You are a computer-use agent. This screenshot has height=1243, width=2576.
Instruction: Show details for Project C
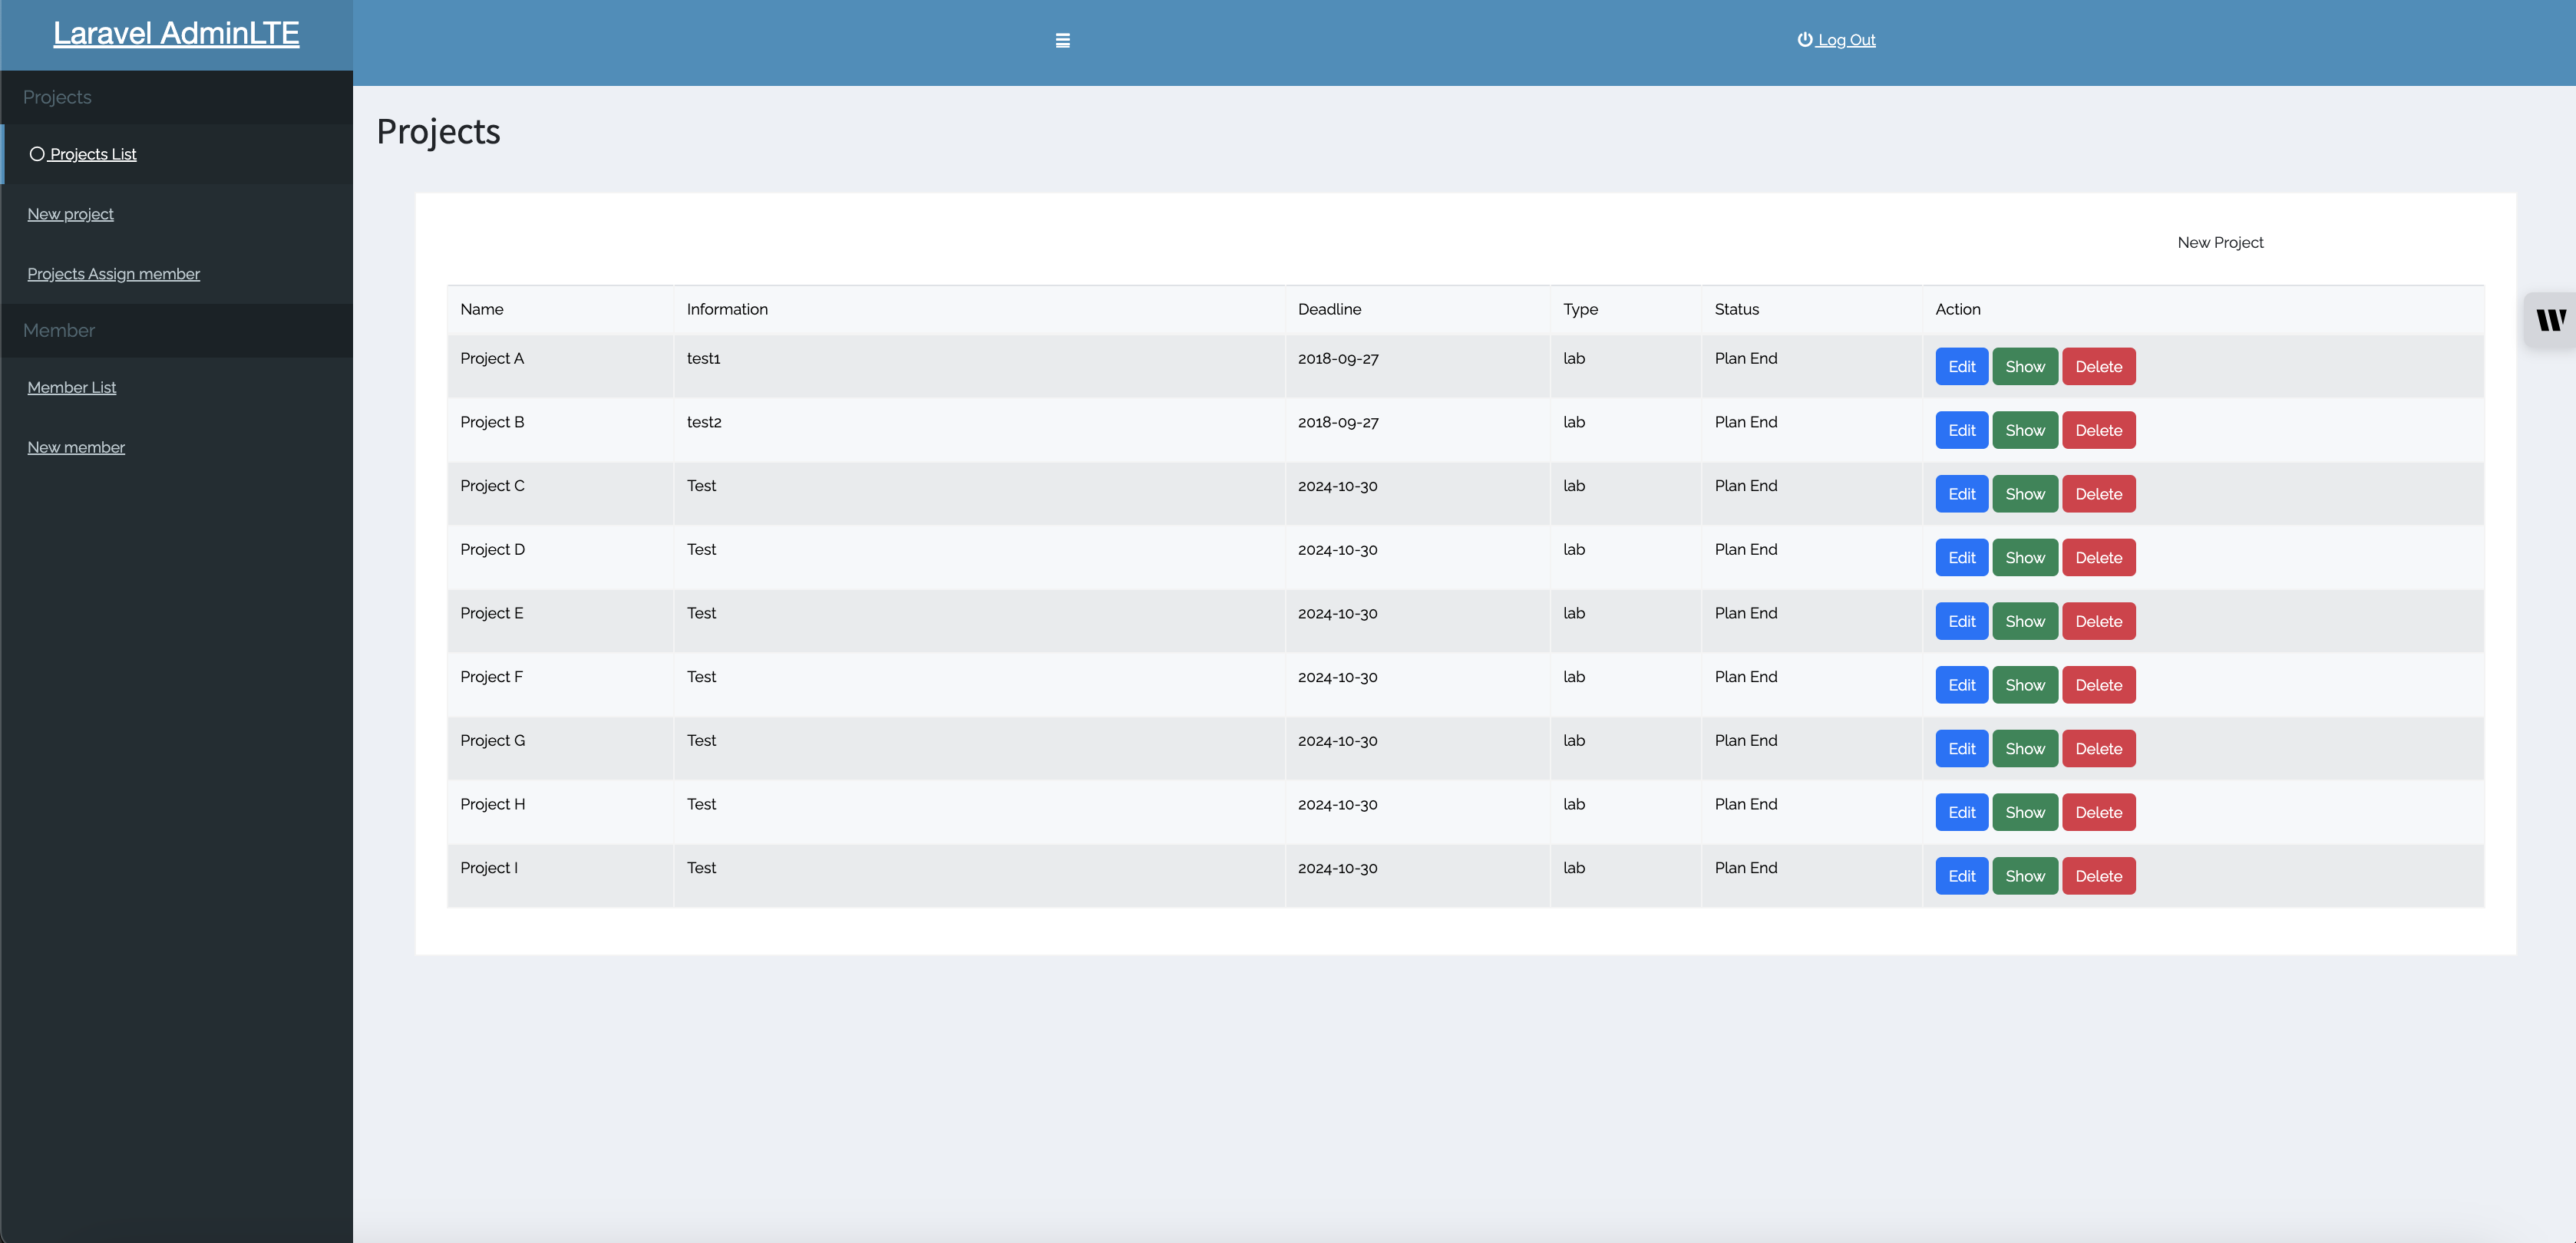[x=2024, y=493]
